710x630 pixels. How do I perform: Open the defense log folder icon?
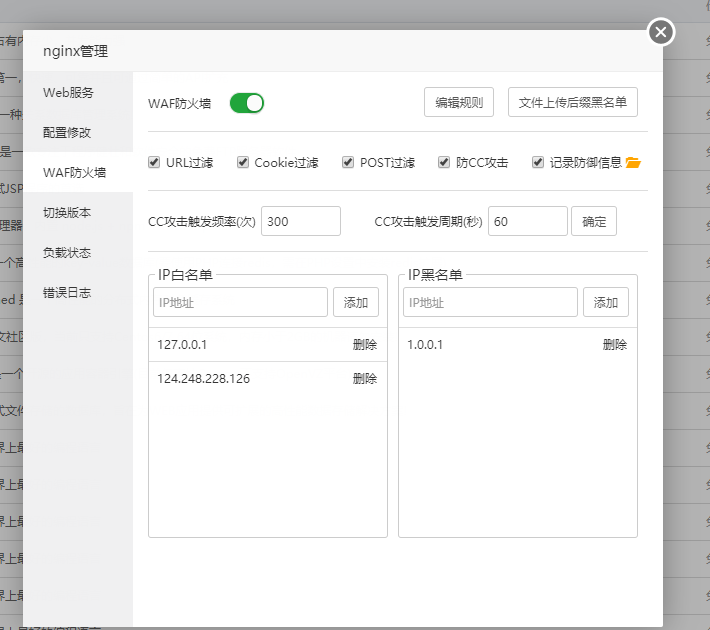point(633,163)
